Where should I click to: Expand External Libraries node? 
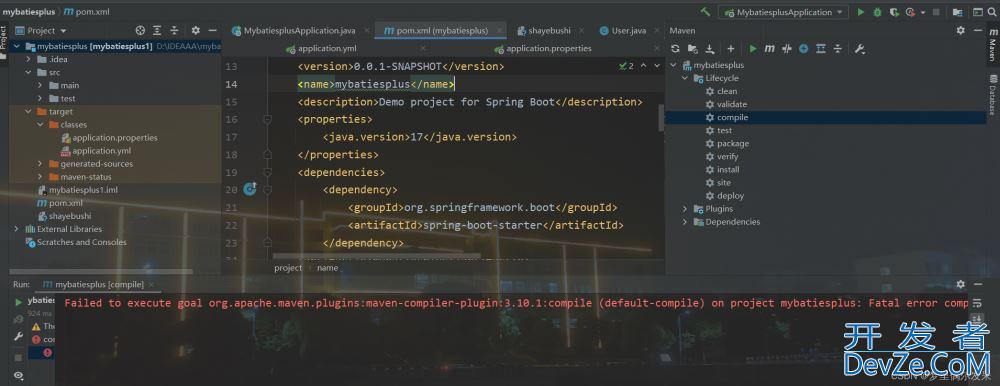tap(17, 229)
